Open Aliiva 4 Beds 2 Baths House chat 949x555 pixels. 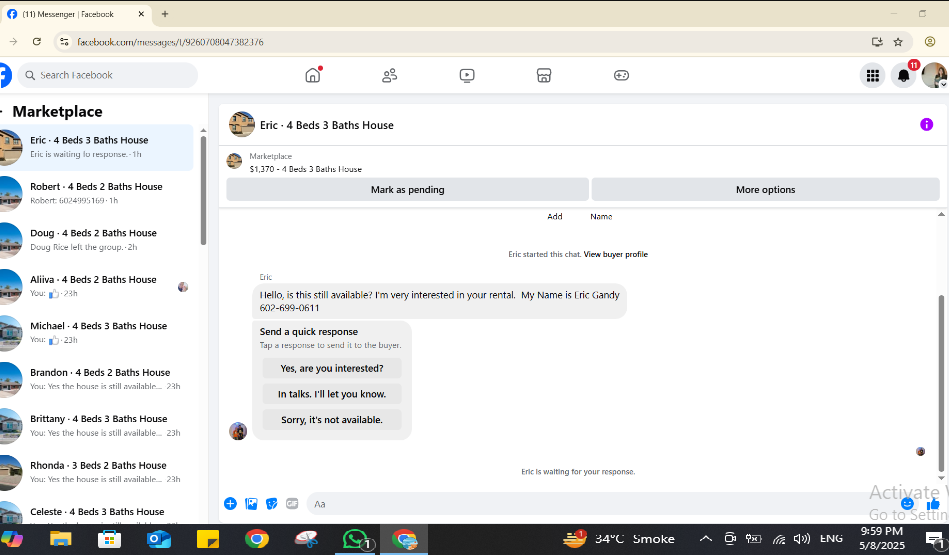[x=97, y=286]
